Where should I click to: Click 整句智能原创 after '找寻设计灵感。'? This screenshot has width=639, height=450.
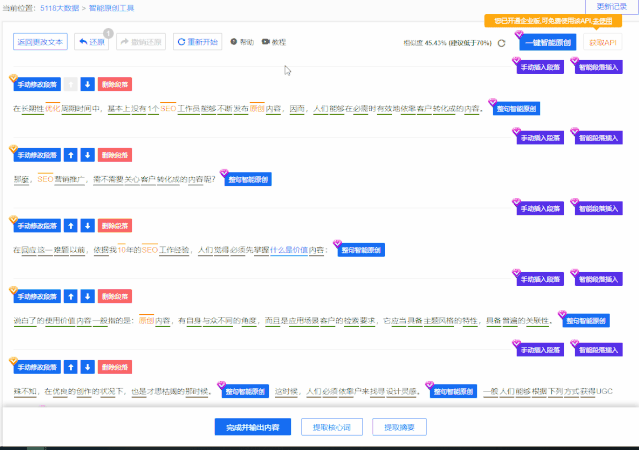coord(454,391)
